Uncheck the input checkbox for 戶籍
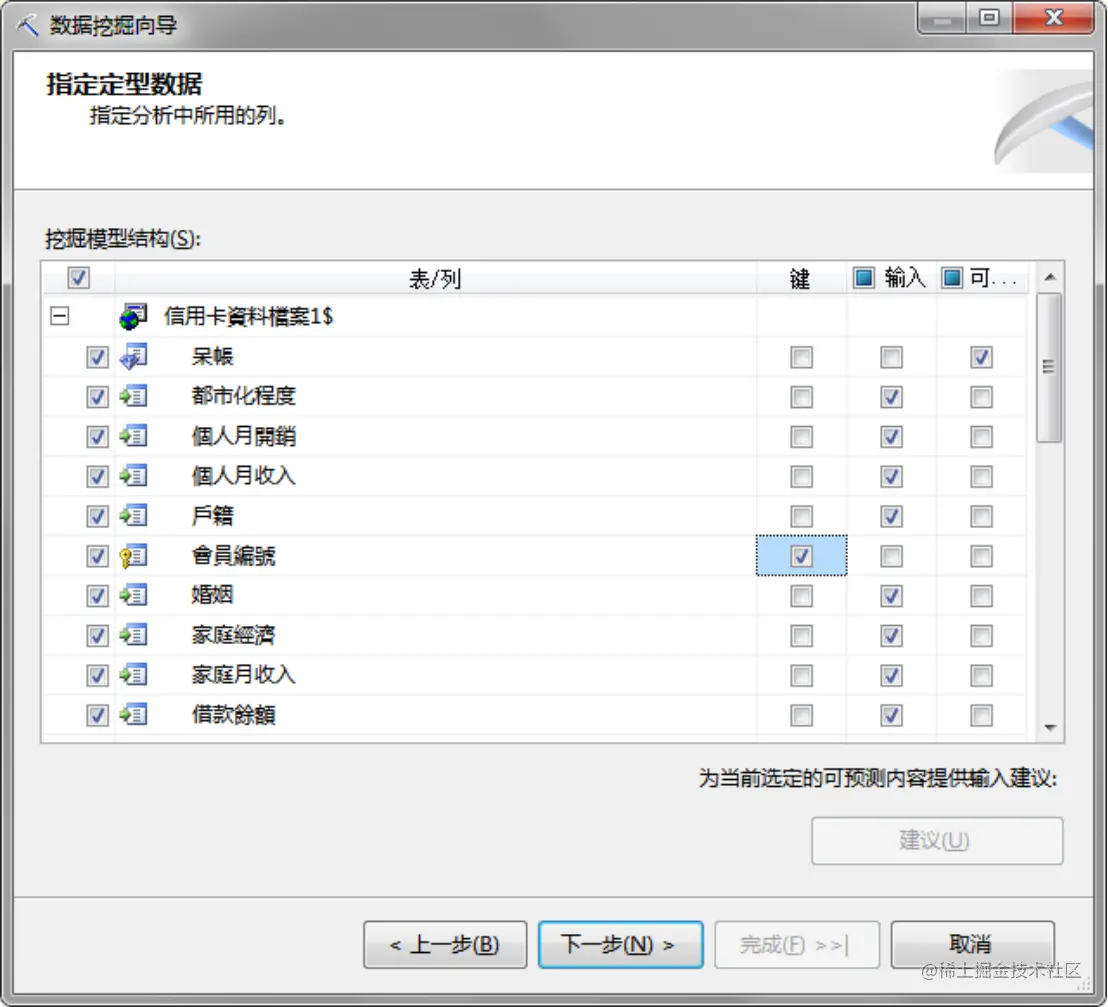This screenshot has height=1007, width=1108. [x=891, y=516]
